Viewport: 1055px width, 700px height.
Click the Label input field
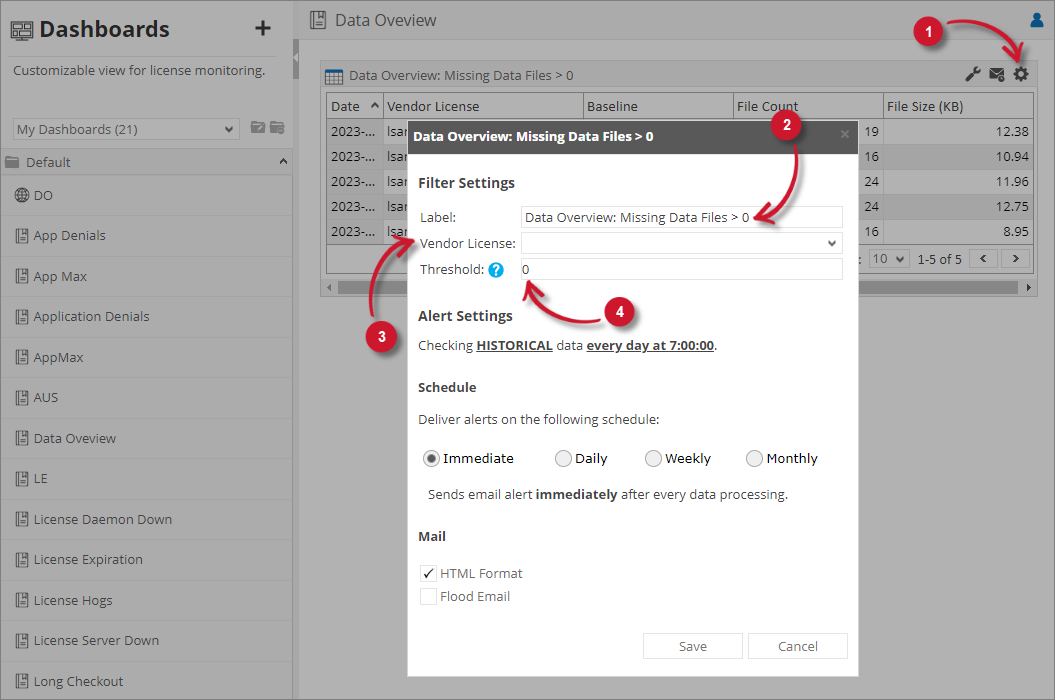682,217
